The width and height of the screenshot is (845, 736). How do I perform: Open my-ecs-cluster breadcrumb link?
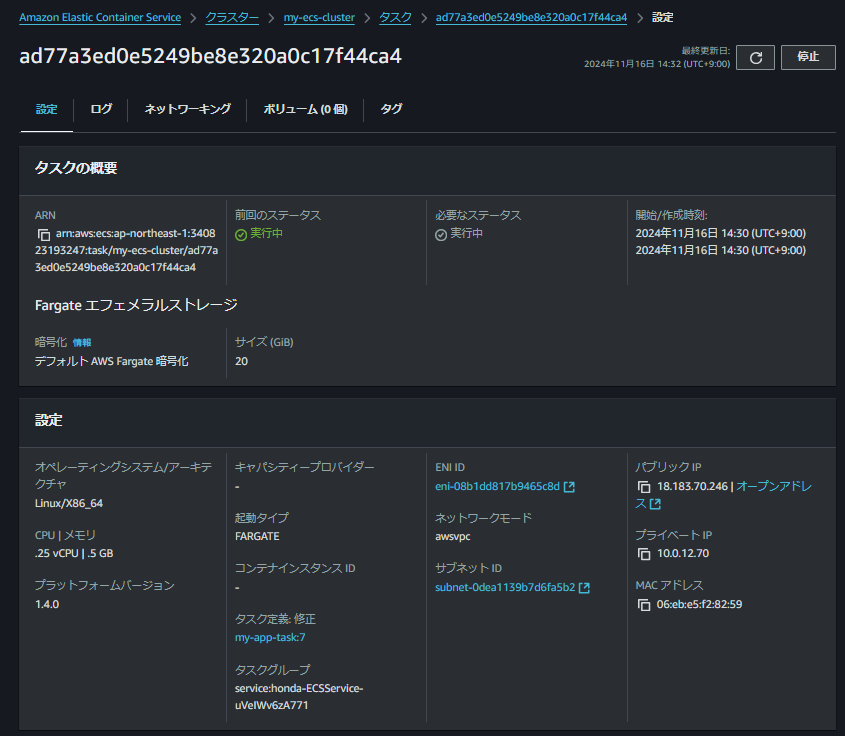[x=319, y=17]
